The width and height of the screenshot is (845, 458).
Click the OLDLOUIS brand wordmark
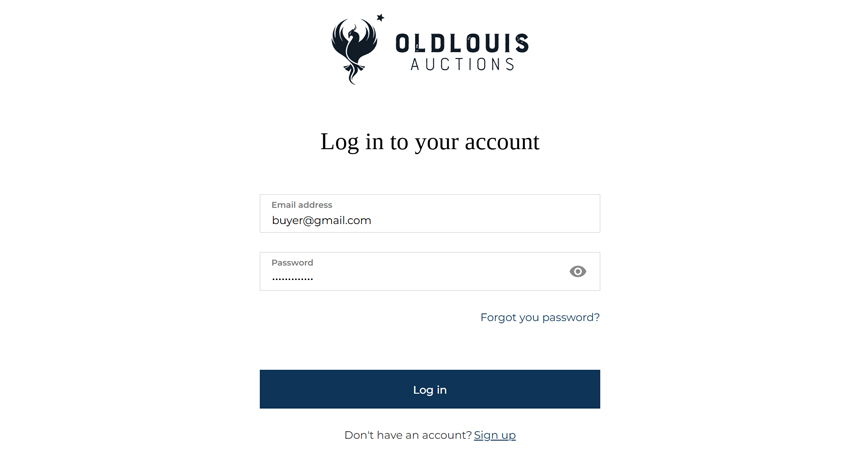[x=462, y=44]
